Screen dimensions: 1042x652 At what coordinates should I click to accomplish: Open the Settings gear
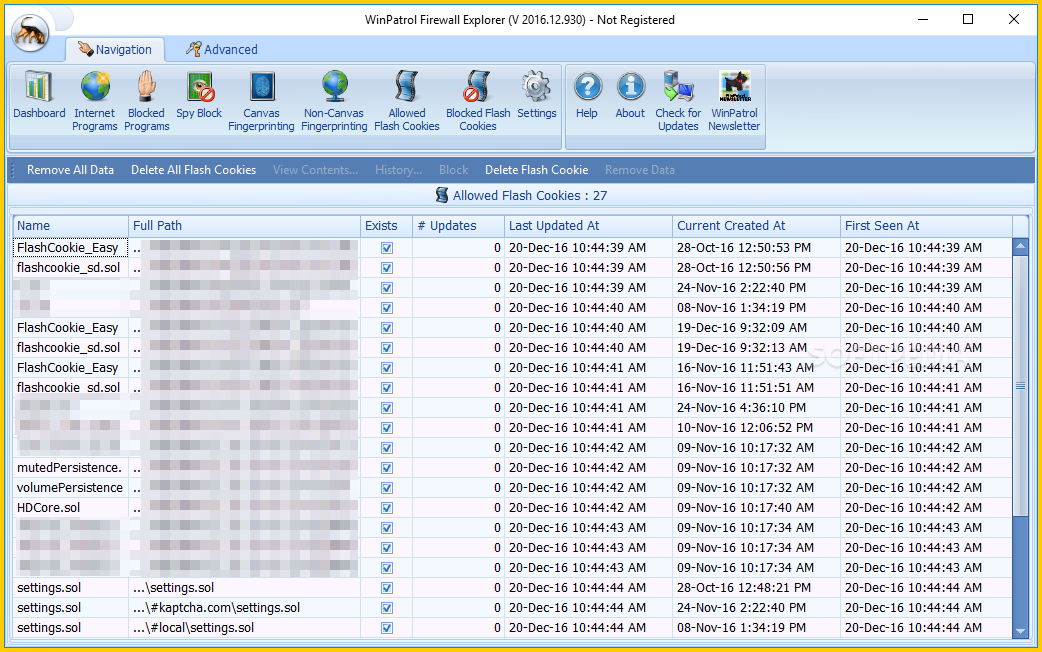tap(536, 96)
